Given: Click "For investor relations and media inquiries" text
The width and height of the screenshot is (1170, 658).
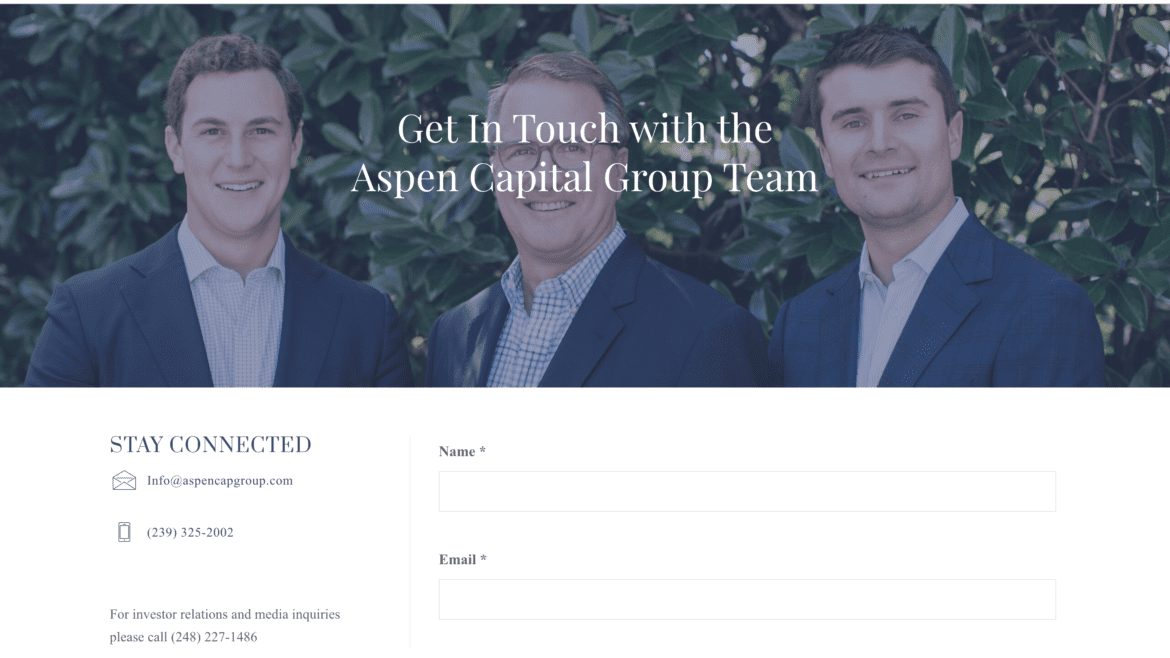Looking at the screenshot, I should (225, 615).
